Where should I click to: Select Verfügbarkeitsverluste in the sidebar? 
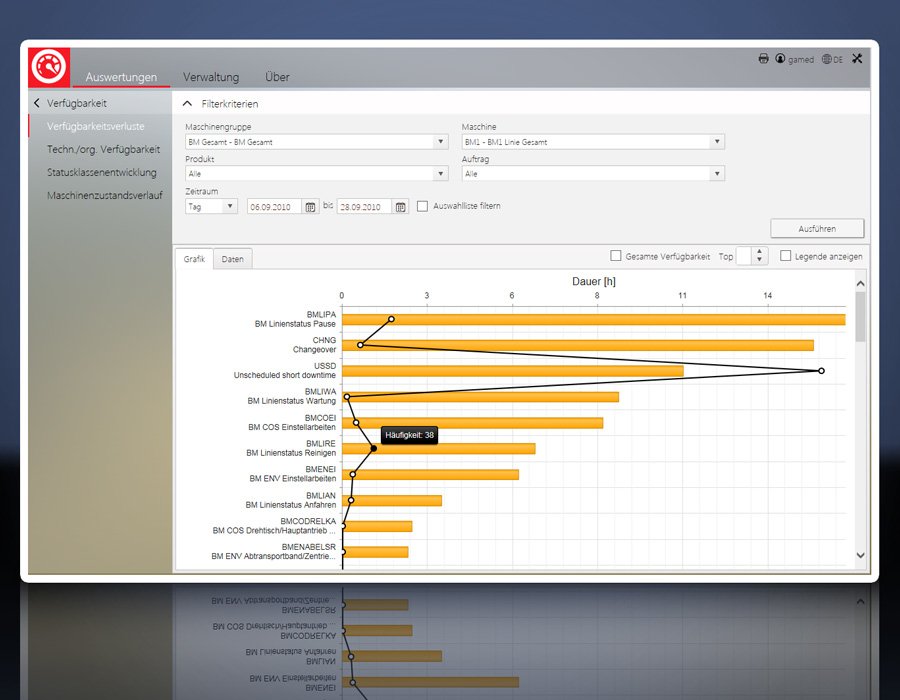click(x=95, y=126)
